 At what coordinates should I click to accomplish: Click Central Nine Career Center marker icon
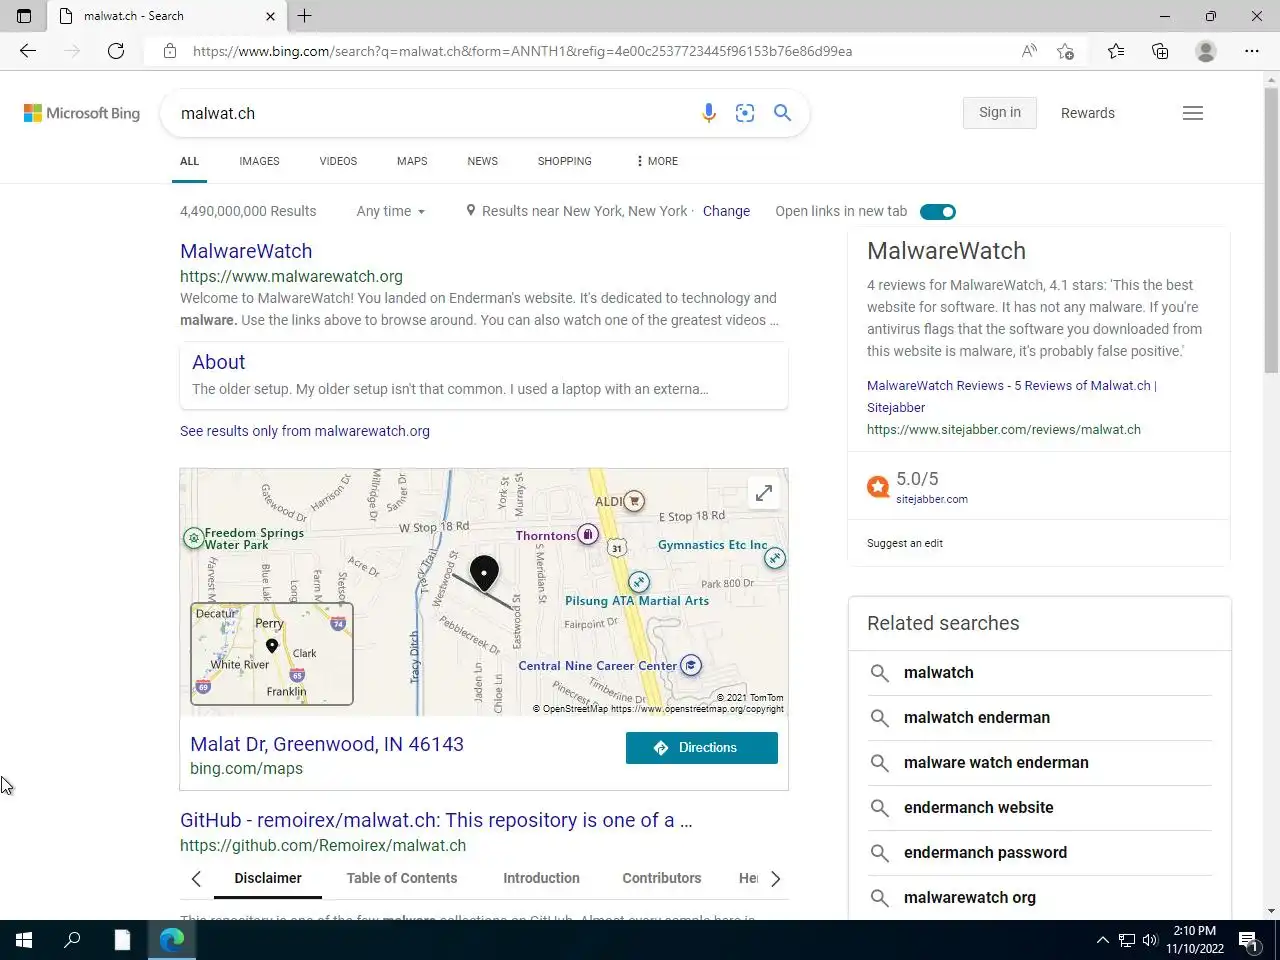[691, 665]
